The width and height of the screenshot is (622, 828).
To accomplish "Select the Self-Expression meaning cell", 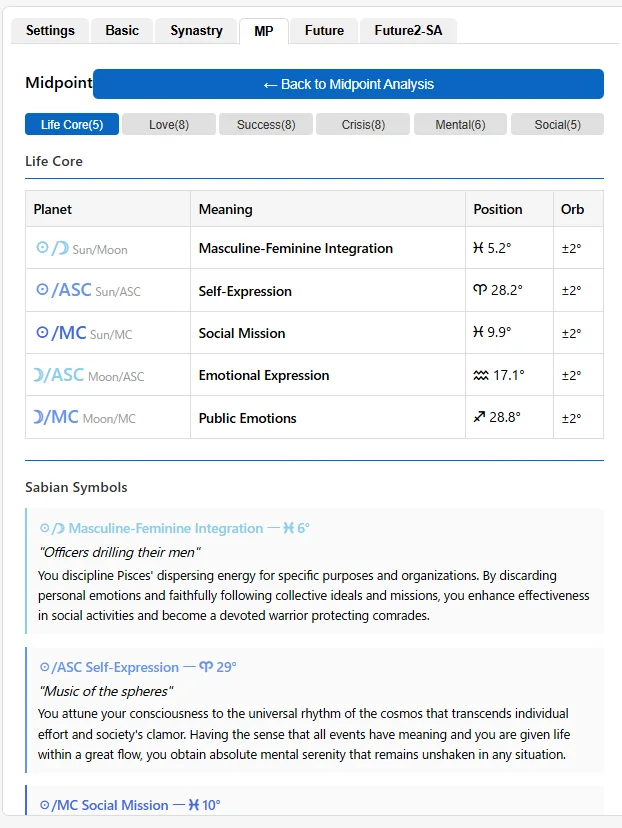I will pos(328,290).
